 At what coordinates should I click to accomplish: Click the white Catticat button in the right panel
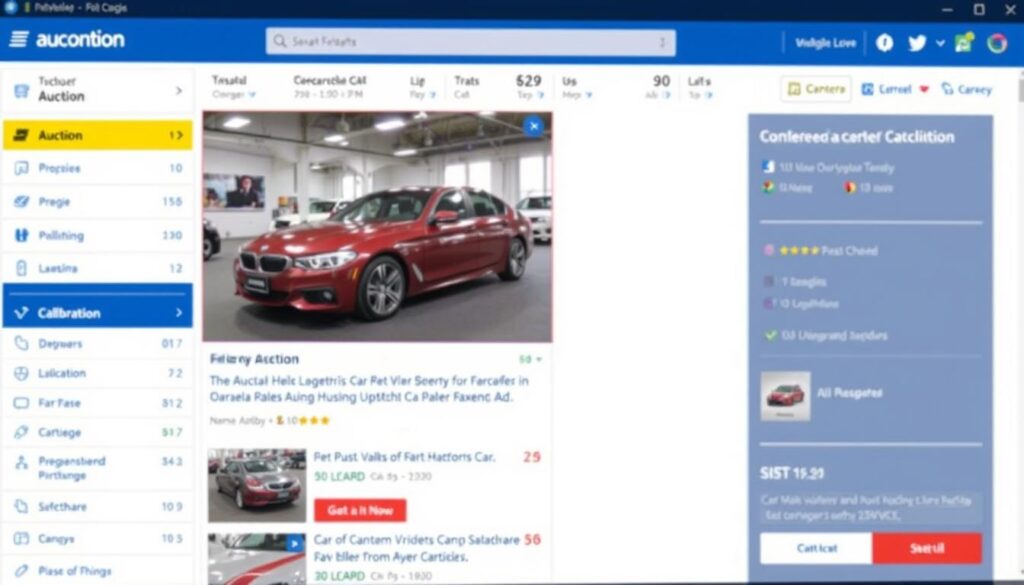[x=816, y=548]
